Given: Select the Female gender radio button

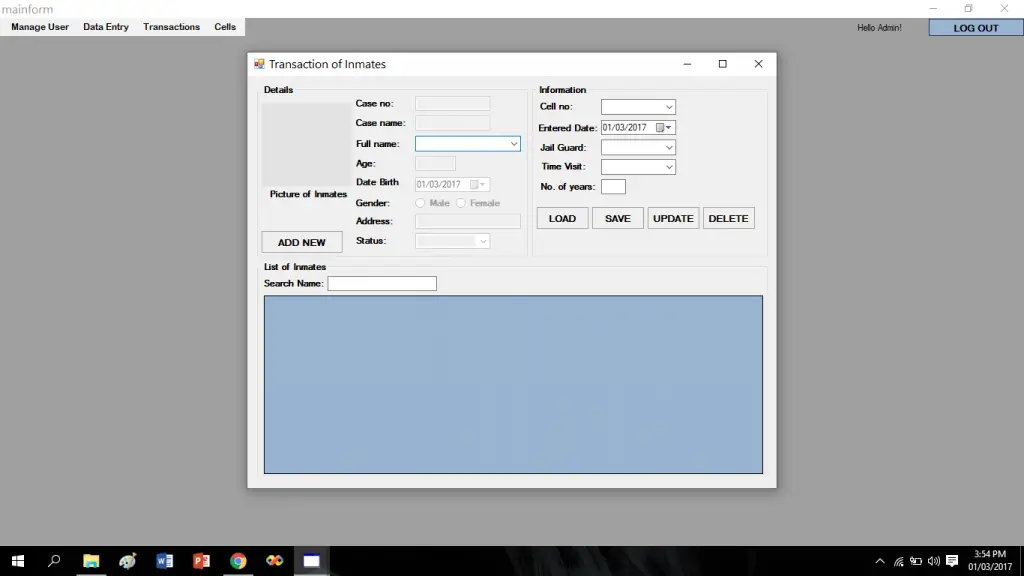Looking at the screenshot, I should pos(460,202).
